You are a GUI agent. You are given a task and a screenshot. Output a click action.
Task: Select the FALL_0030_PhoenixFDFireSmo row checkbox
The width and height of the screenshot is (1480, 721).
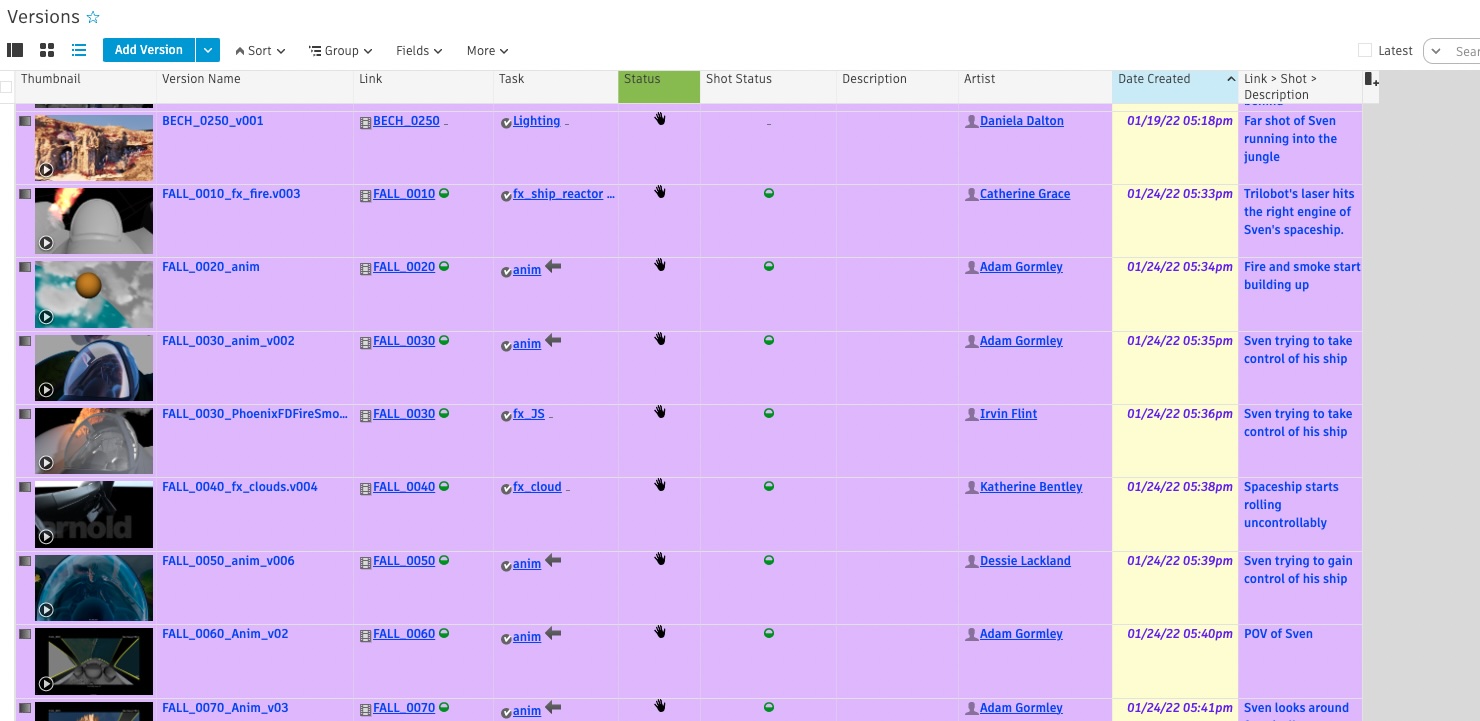tap(25, 413)
